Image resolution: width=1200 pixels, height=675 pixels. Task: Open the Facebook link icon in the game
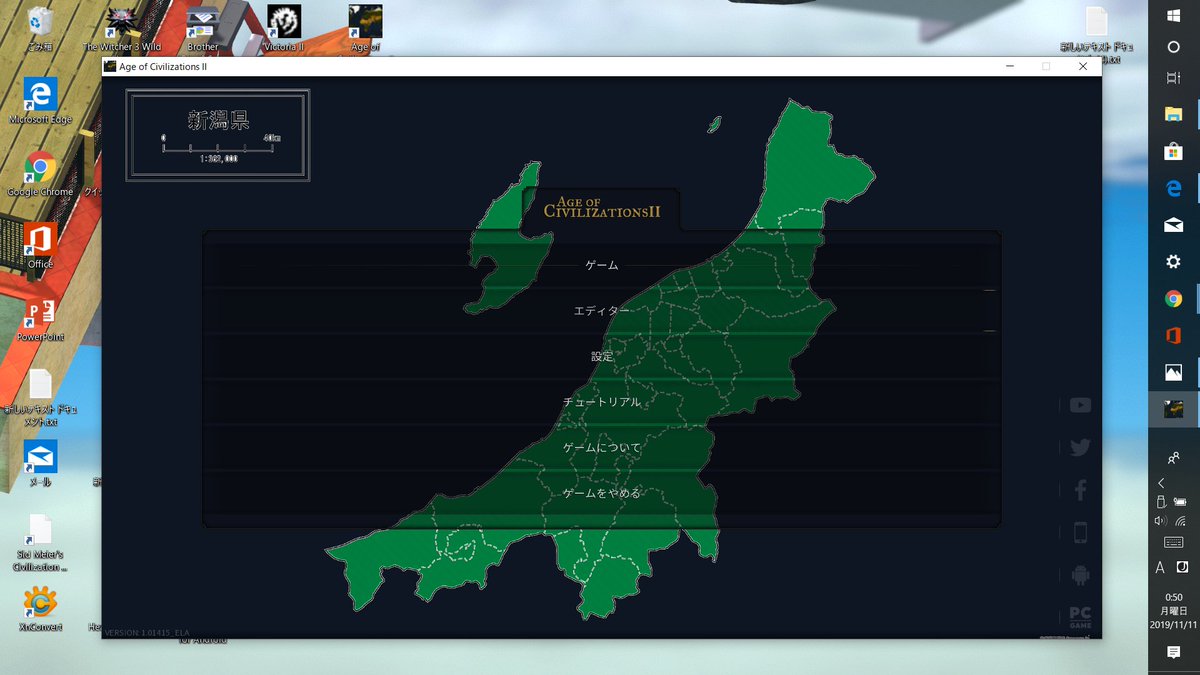[1080, 490]
